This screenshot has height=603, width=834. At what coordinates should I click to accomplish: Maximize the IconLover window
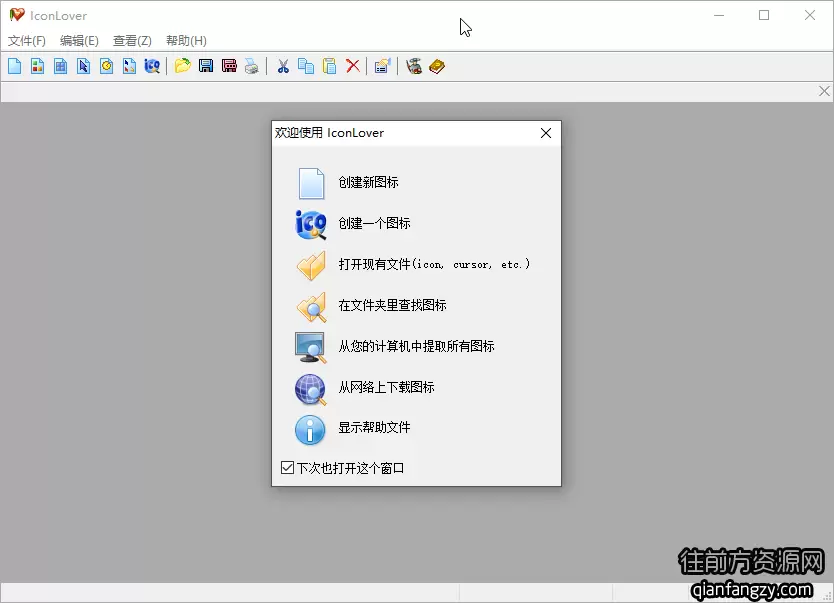(x=764, y=15)
